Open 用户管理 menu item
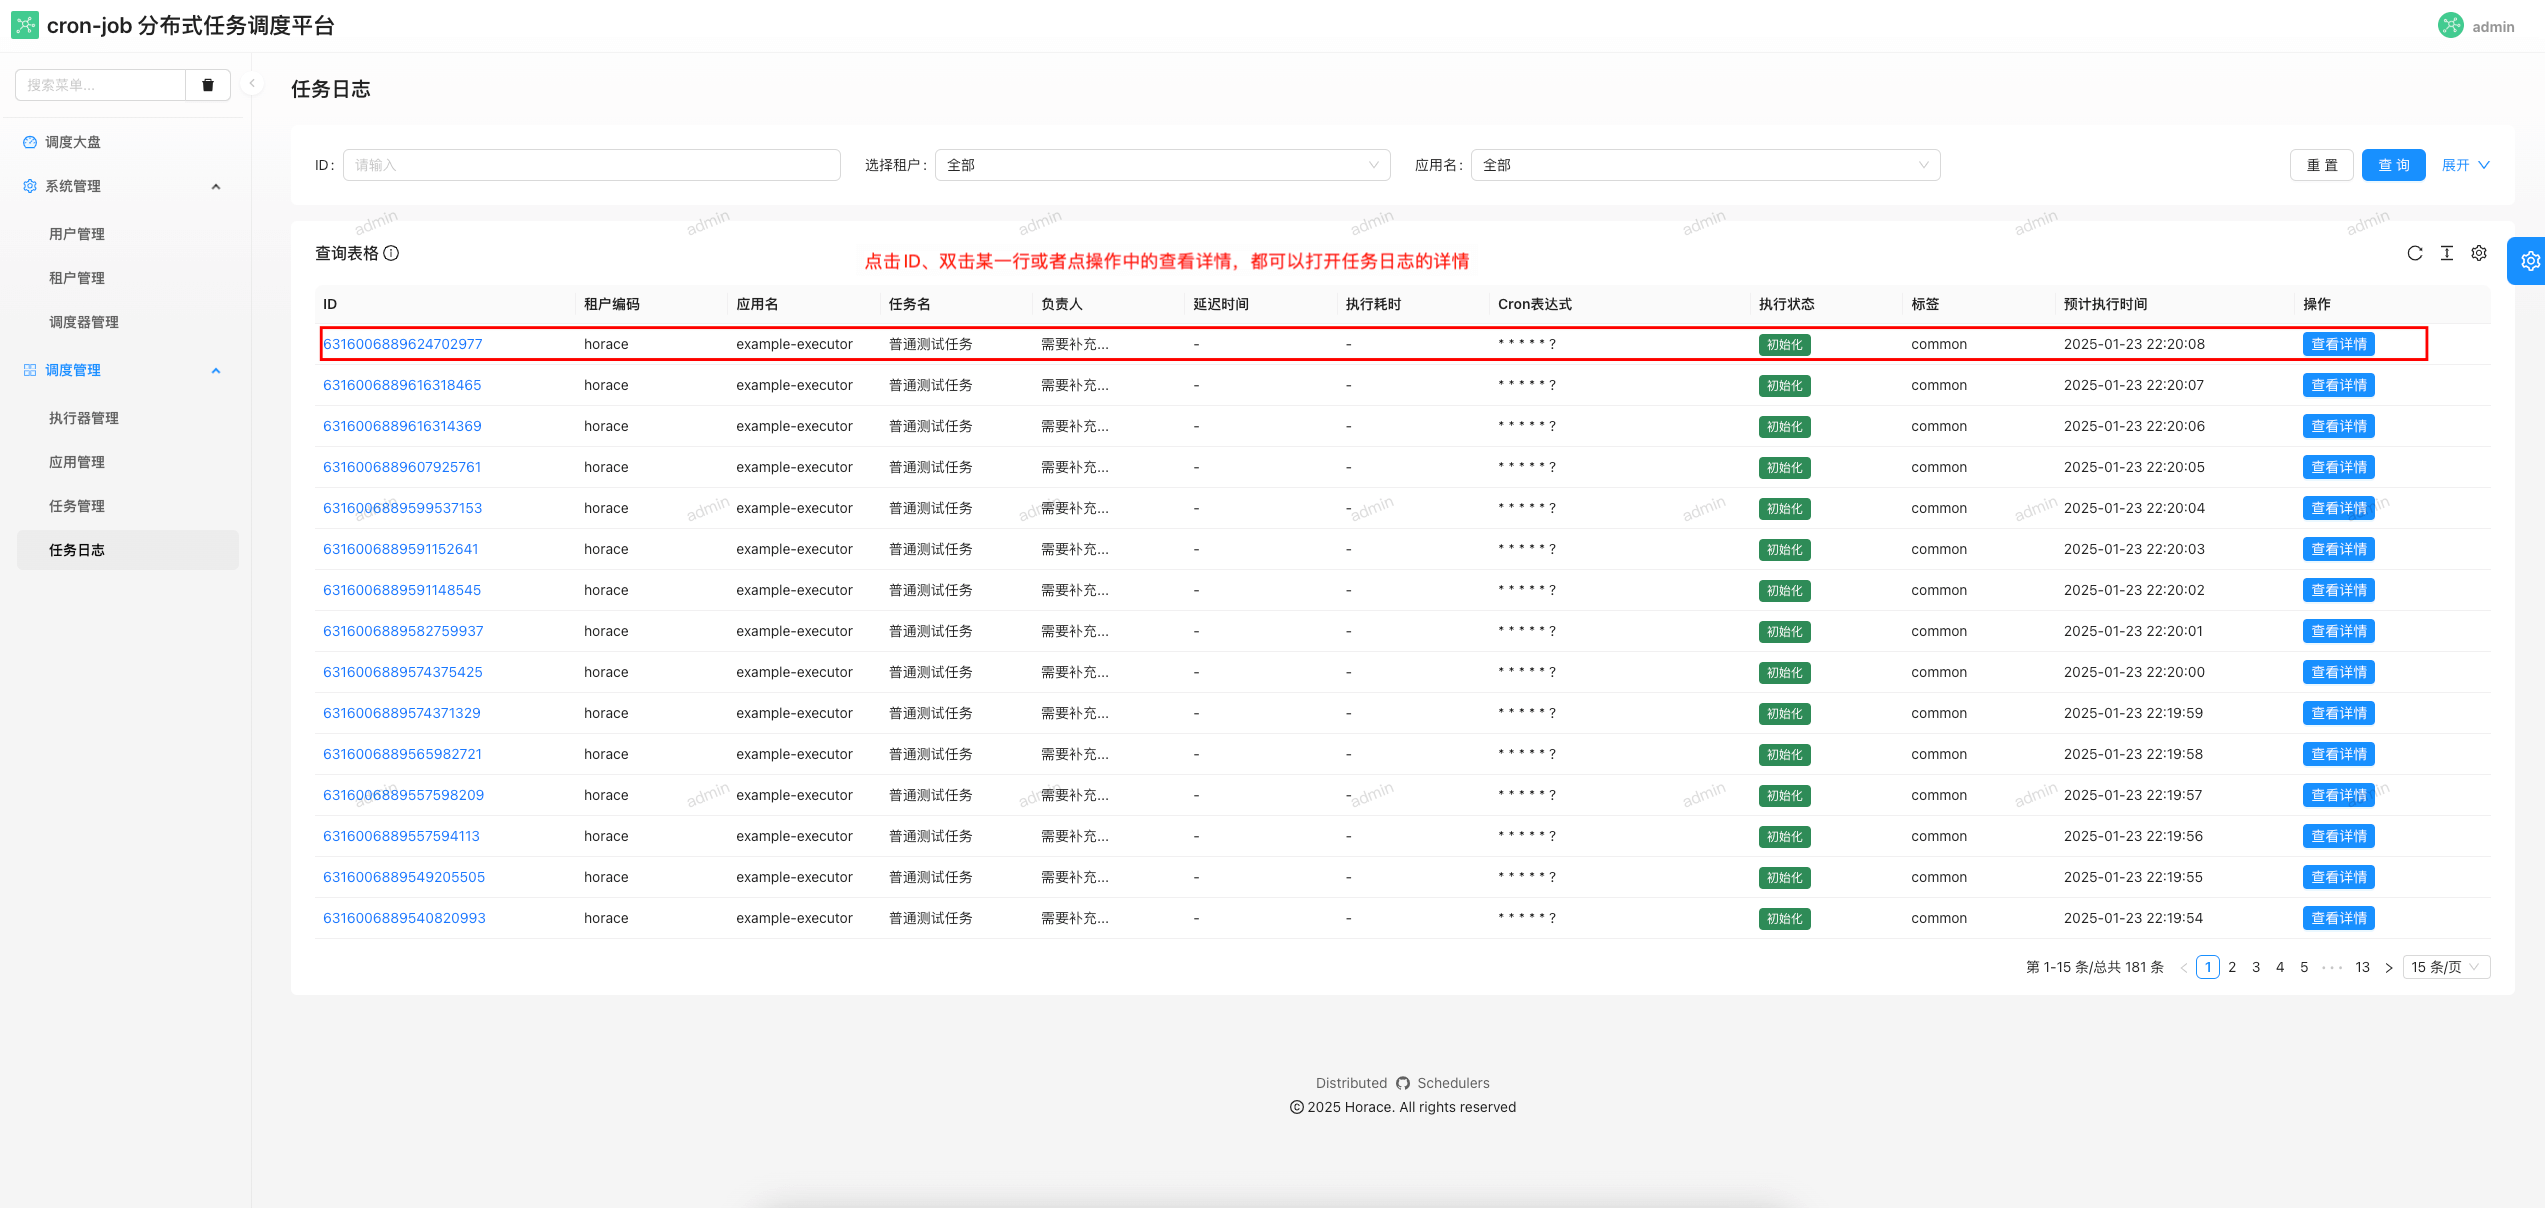 click(77, 234)
